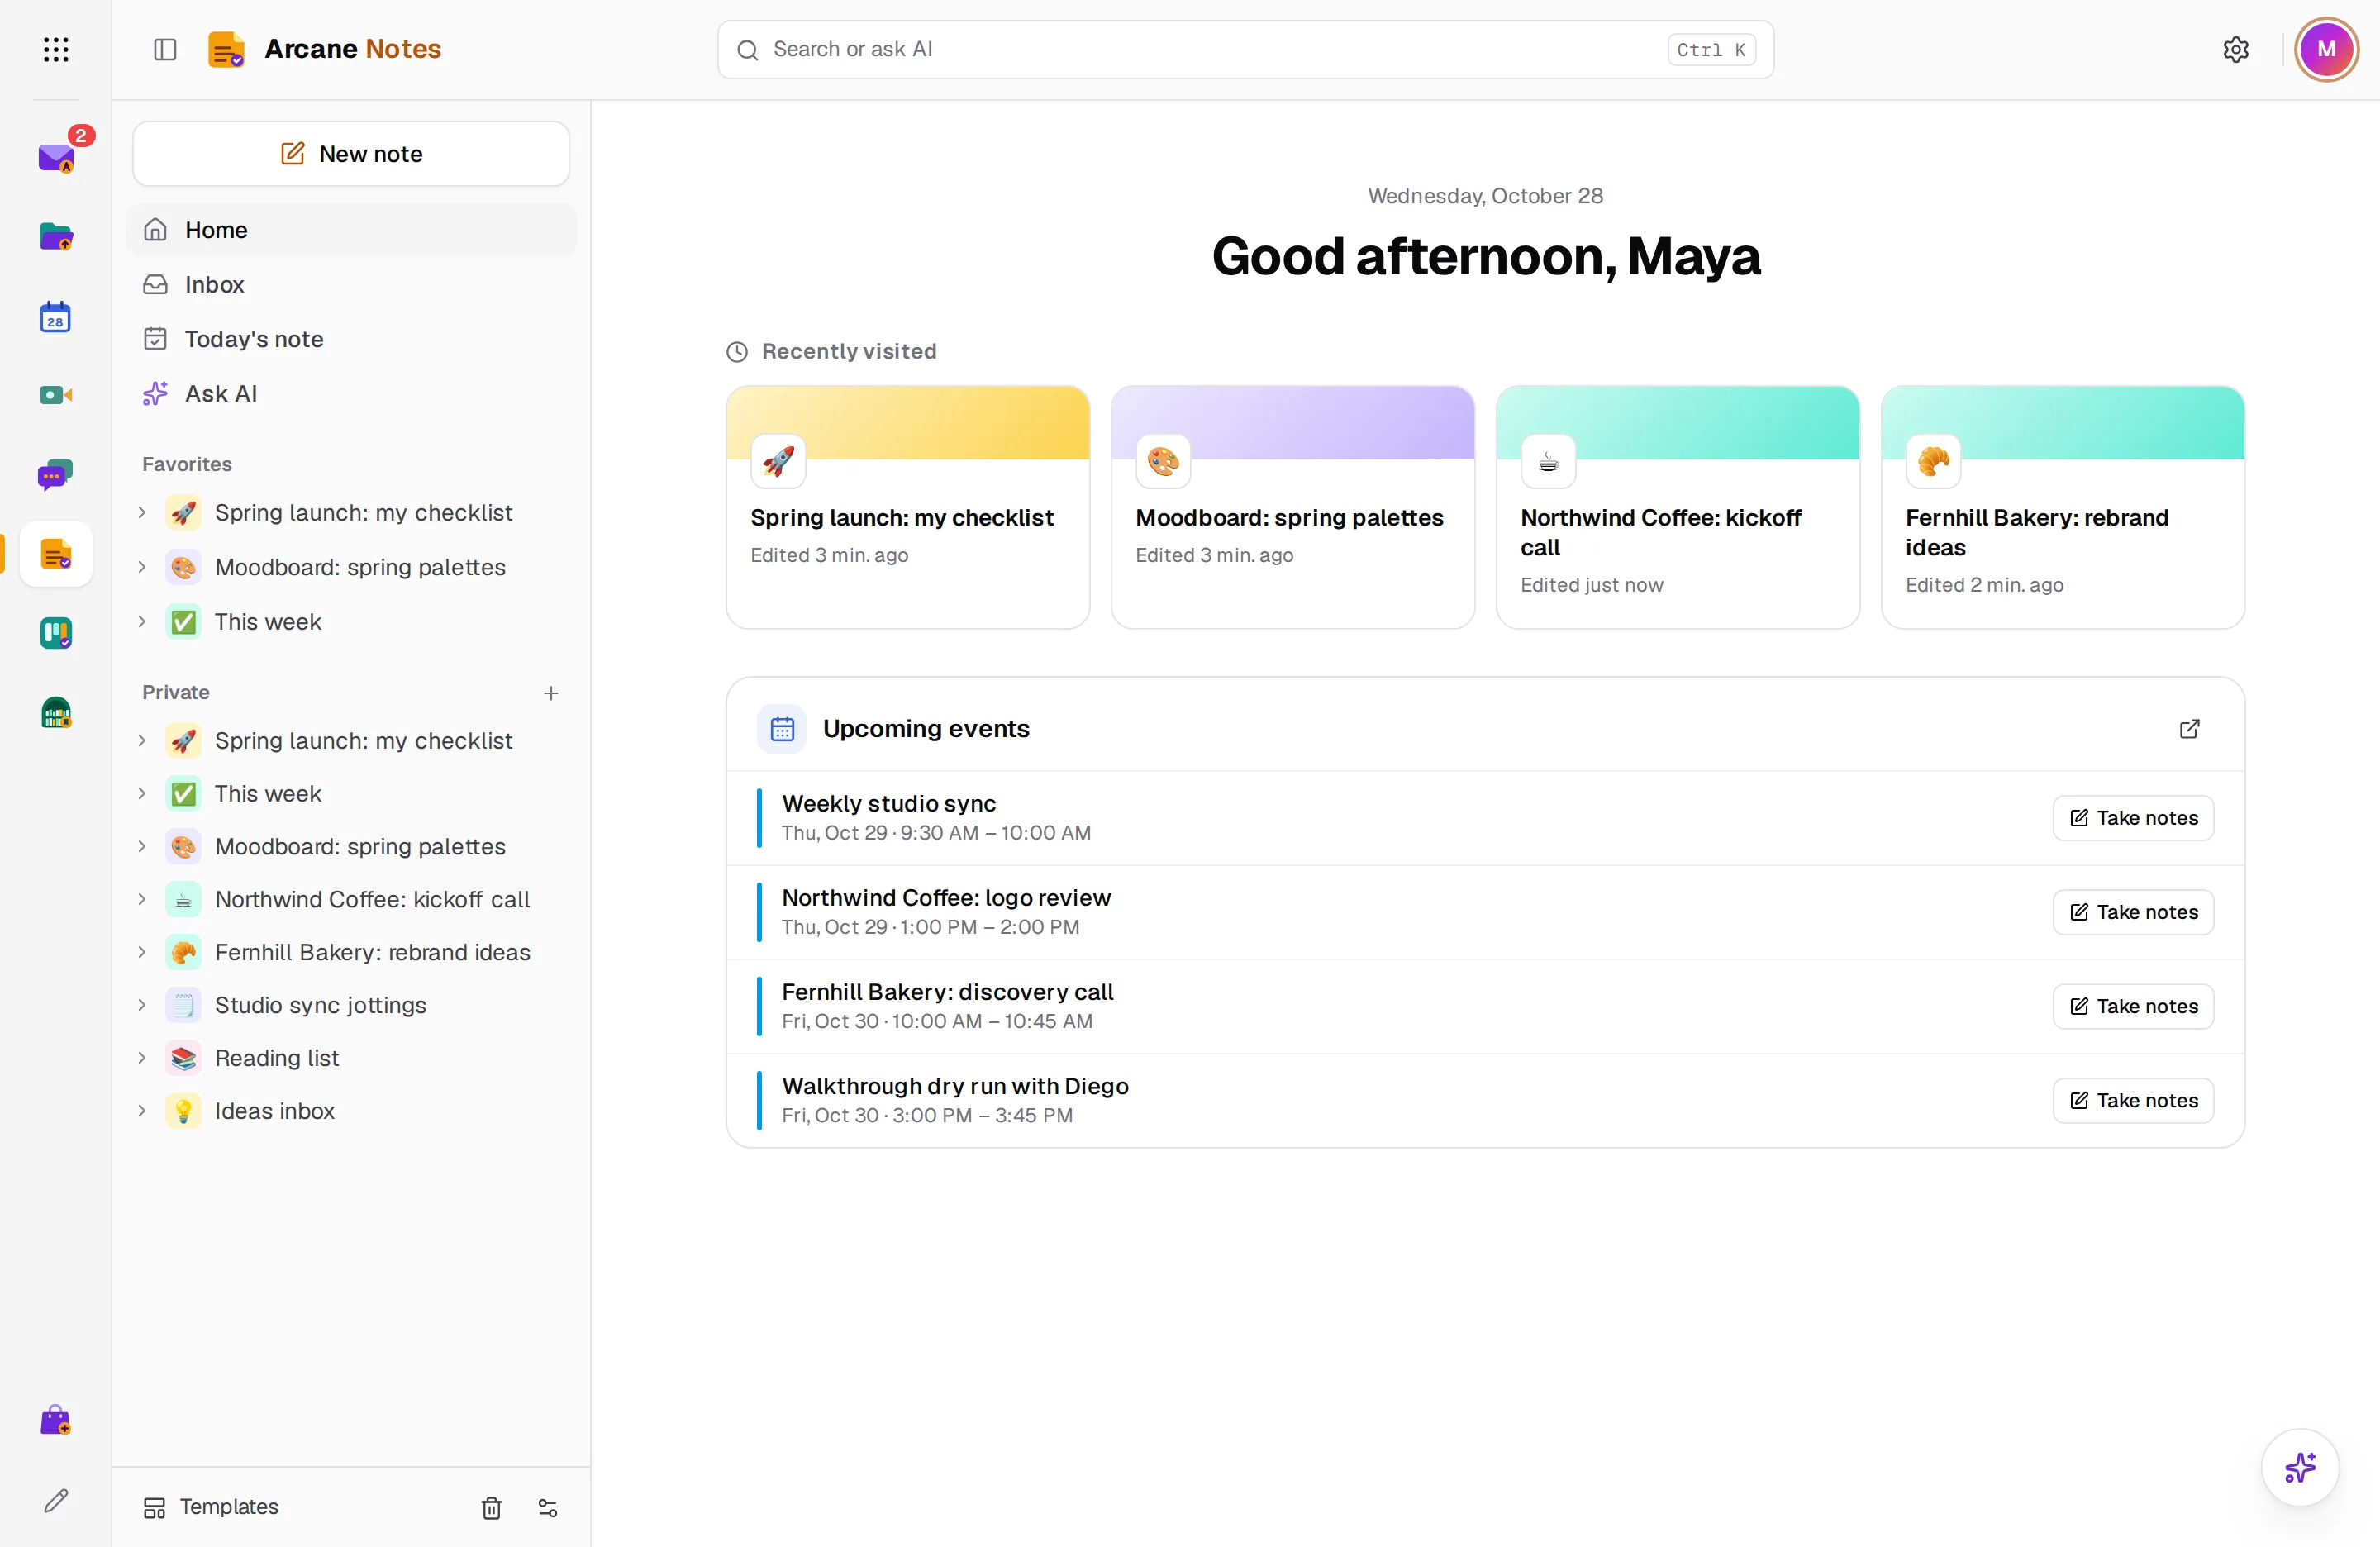Expand Moodboard: spring palettes in Favorites
2380x1547 pixels.
point(142,567)
